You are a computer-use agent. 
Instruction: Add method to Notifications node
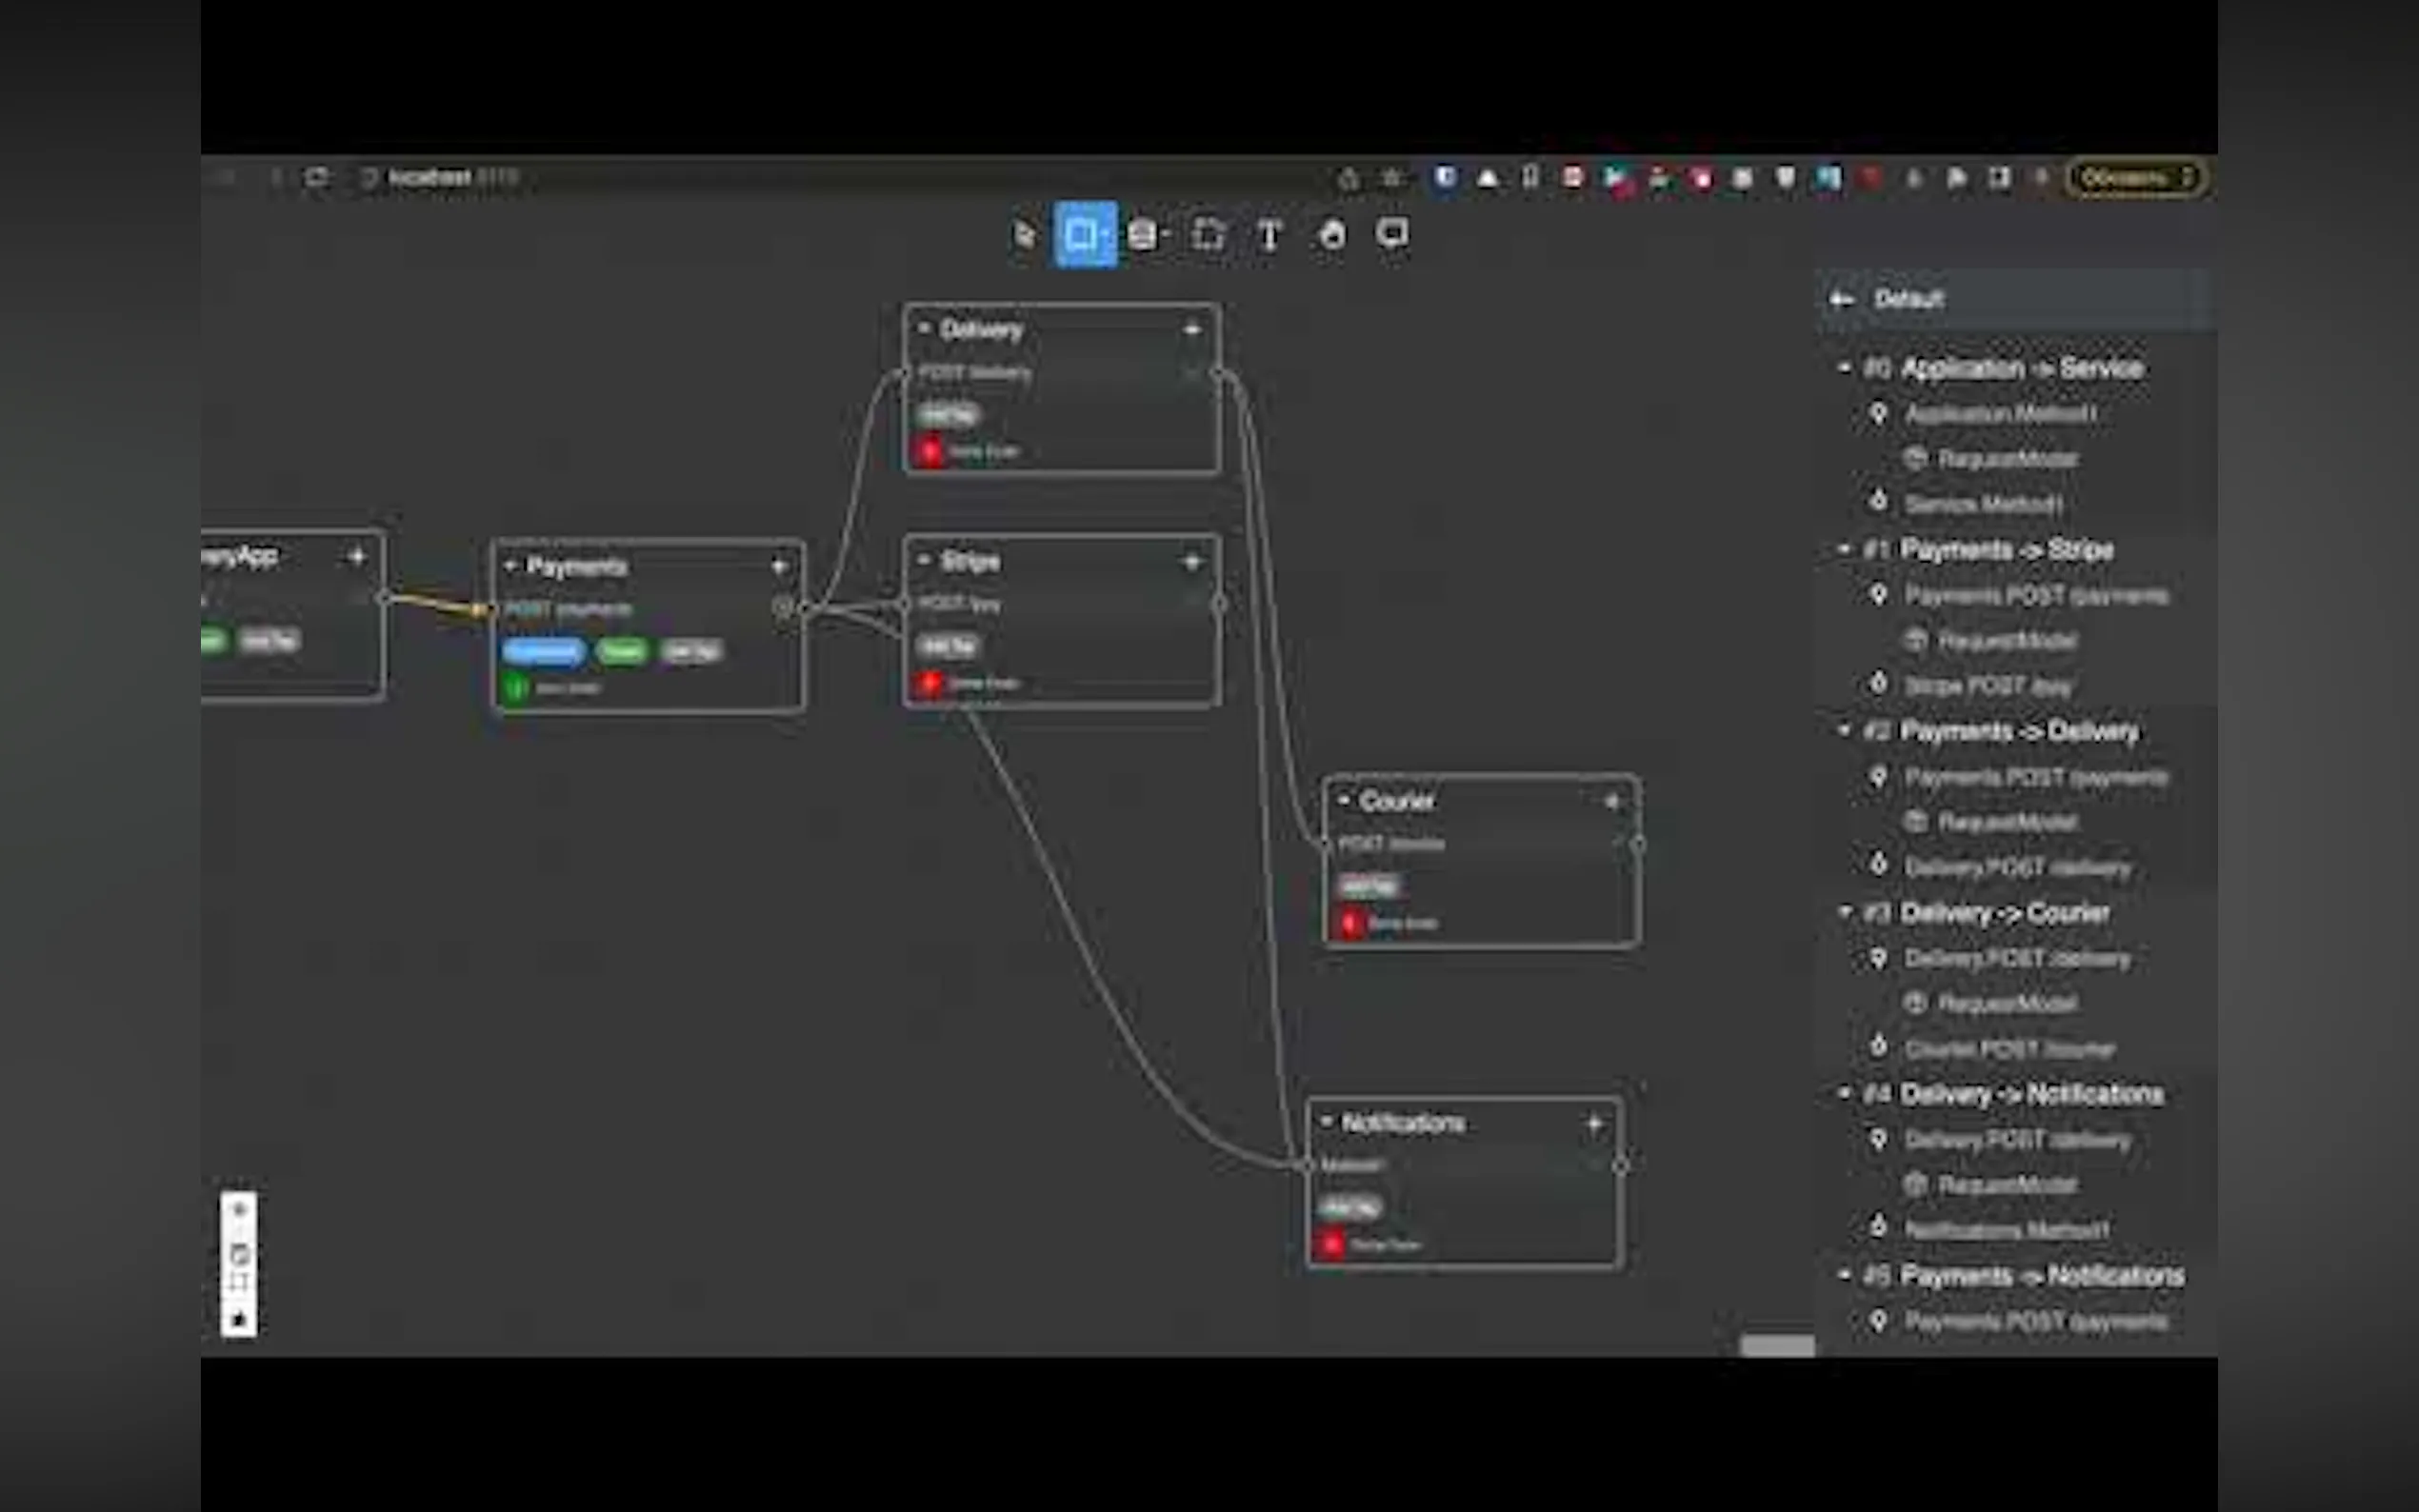click(x=1595, y=1123)
